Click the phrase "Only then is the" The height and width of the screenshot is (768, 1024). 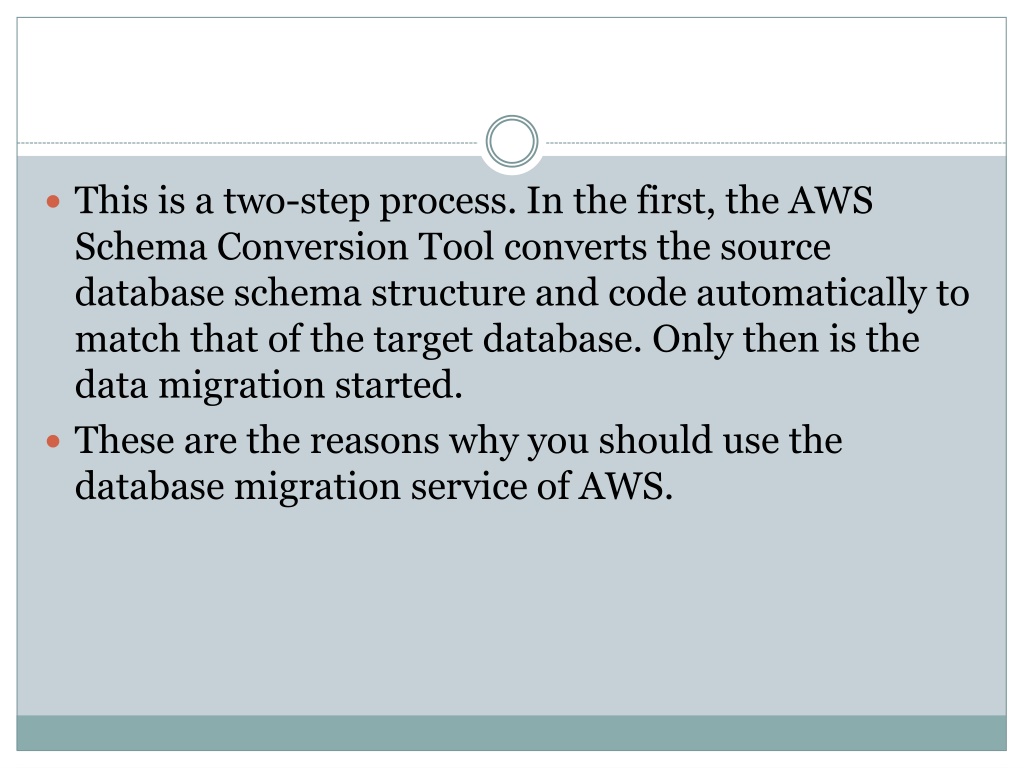(x=786, y=340)
